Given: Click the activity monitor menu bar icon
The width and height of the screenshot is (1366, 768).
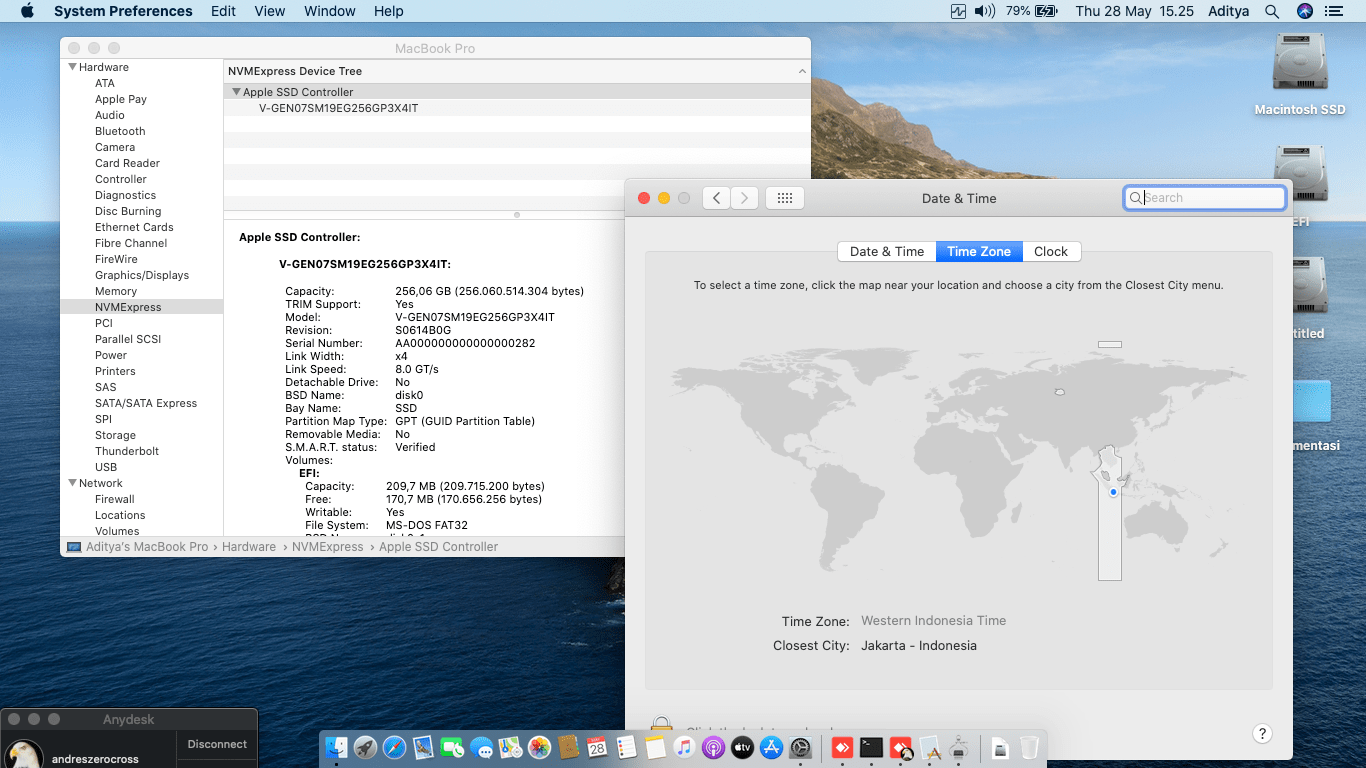Looking at the screenshot, I should (958, 11).
